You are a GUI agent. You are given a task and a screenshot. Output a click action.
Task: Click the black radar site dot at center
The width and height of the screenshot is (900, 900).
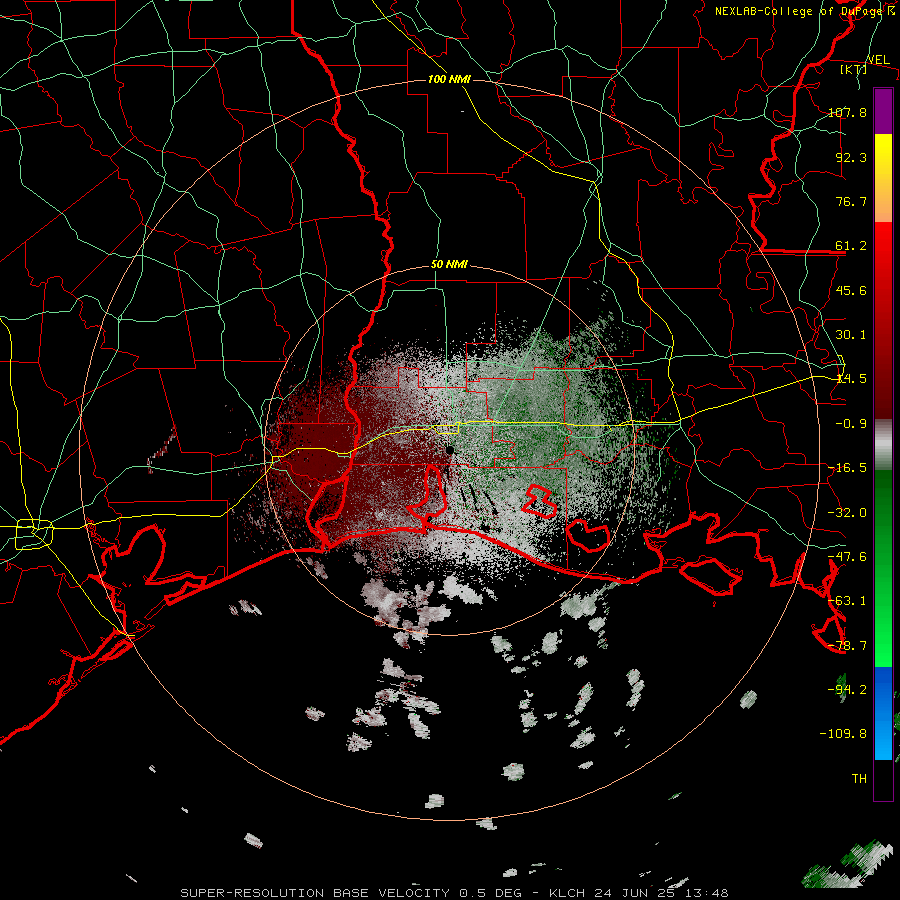click(x=450, y=450)
